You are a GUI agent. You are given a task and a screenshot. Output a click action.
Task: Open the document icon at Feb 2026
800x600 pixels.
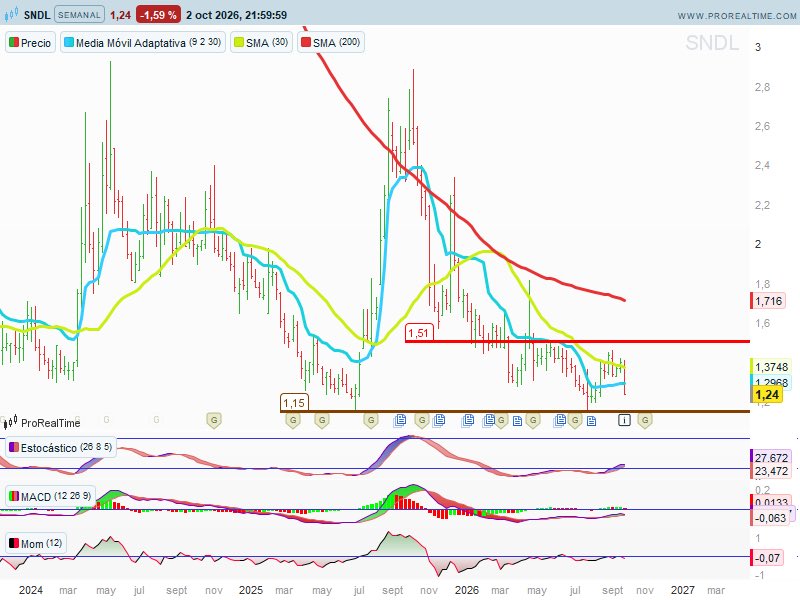tap(489, 420)
